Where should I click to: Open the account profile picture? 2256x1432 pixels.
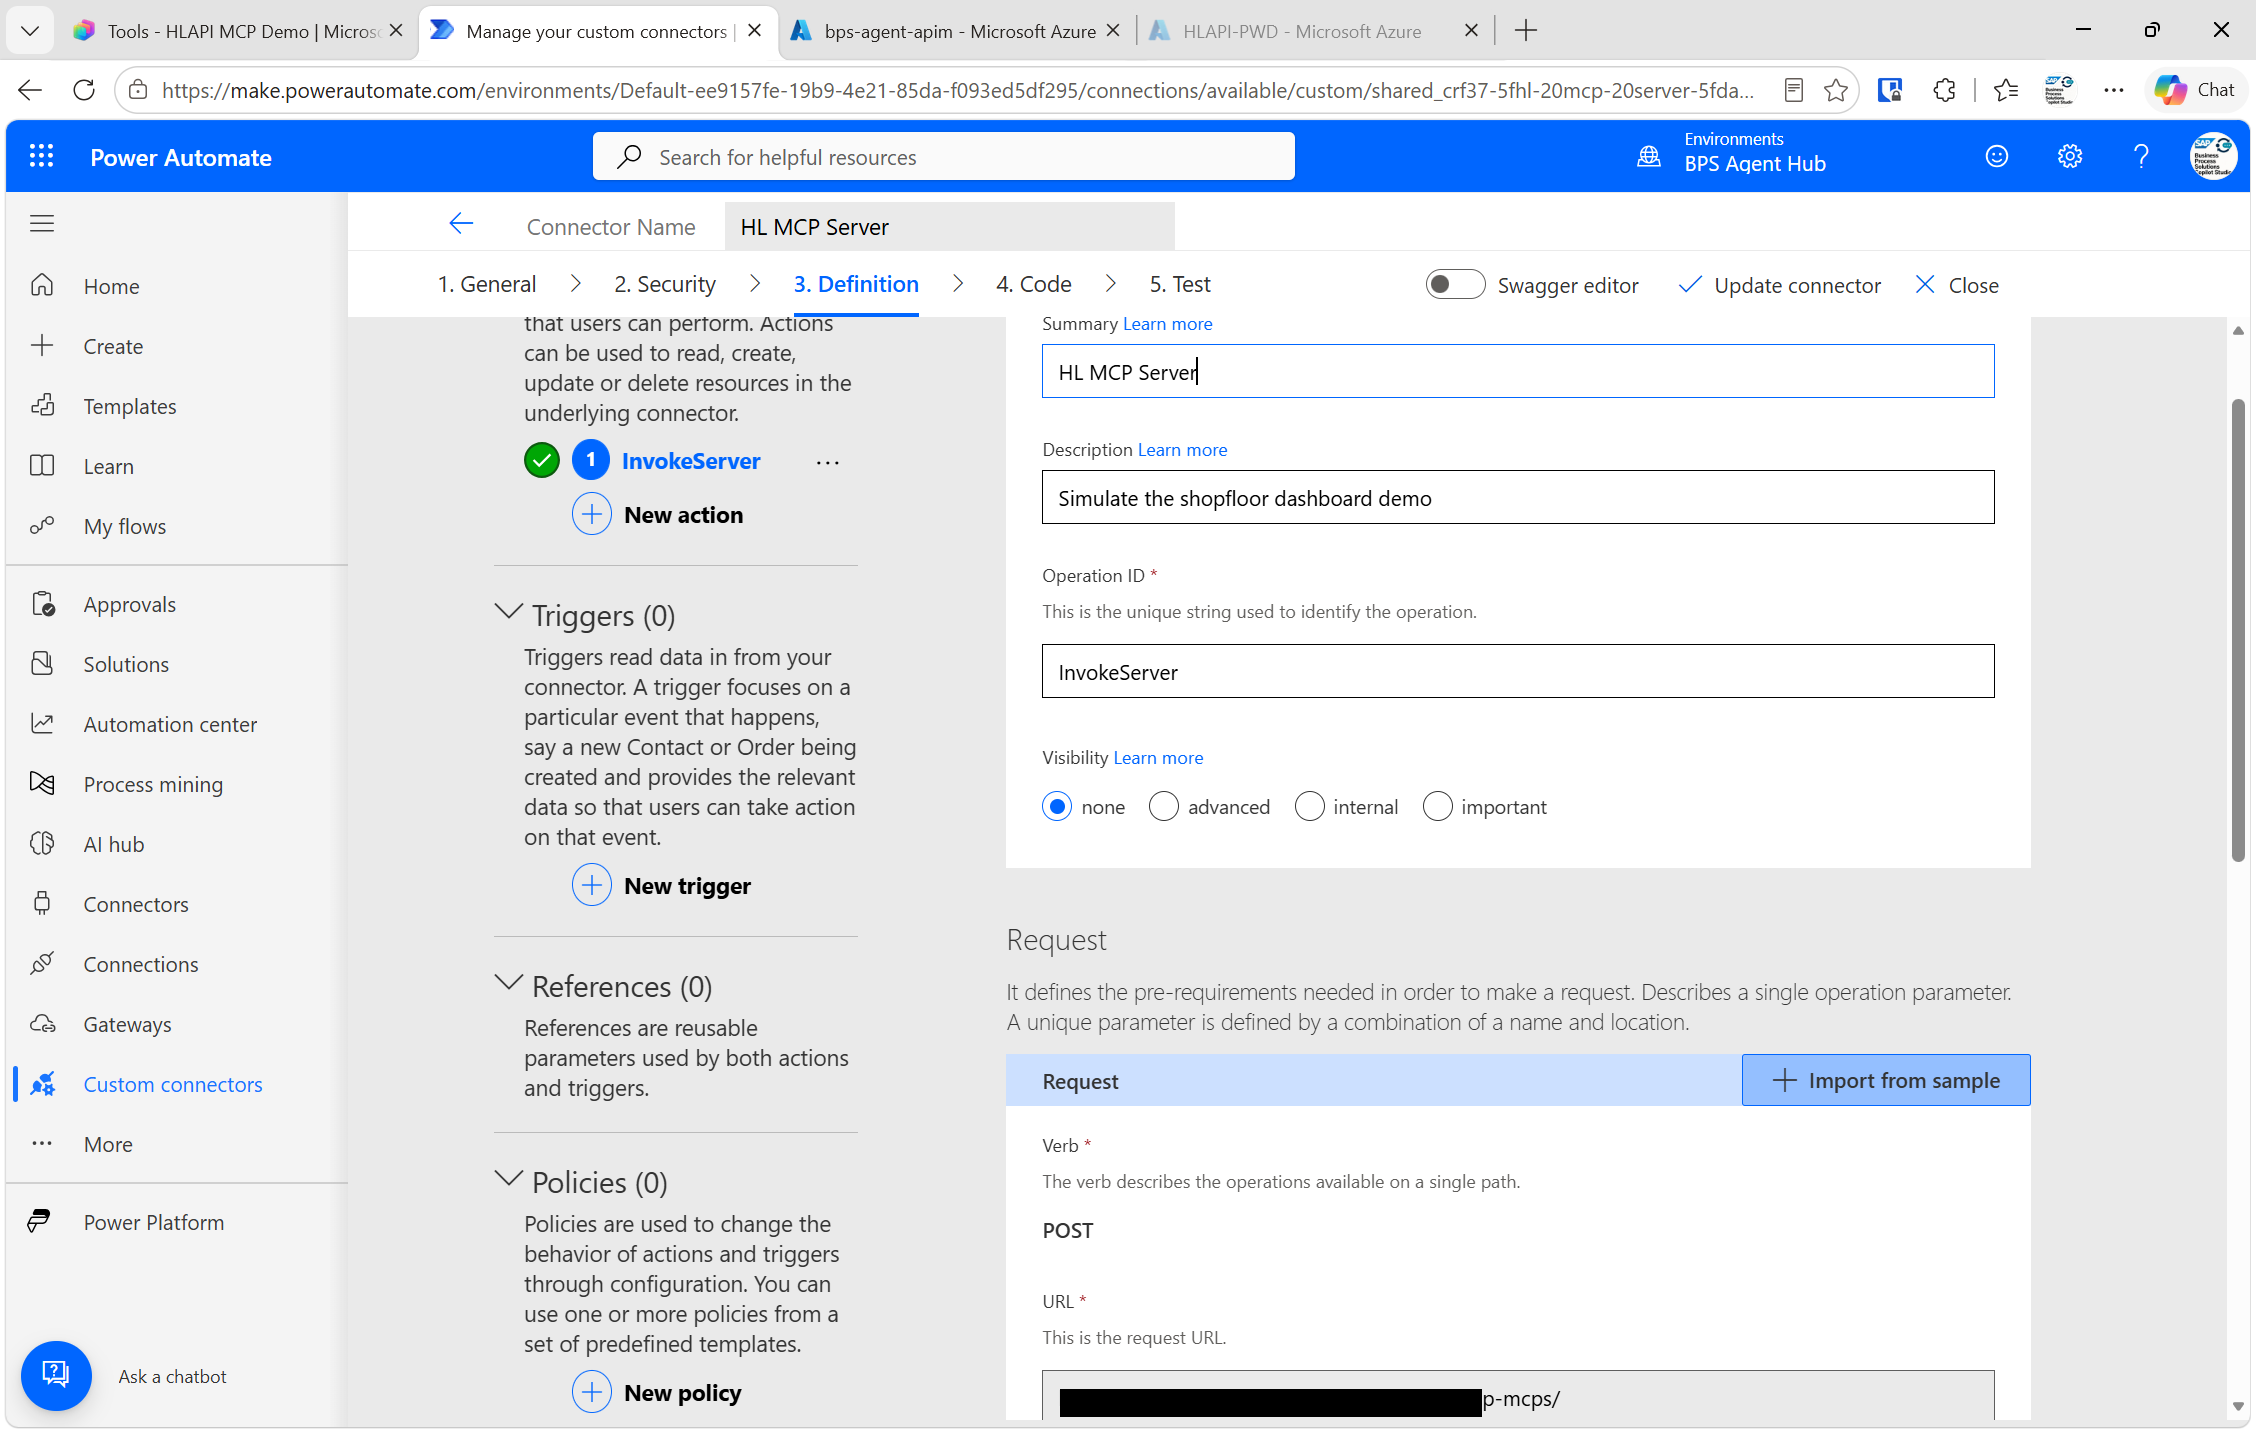2212,157
